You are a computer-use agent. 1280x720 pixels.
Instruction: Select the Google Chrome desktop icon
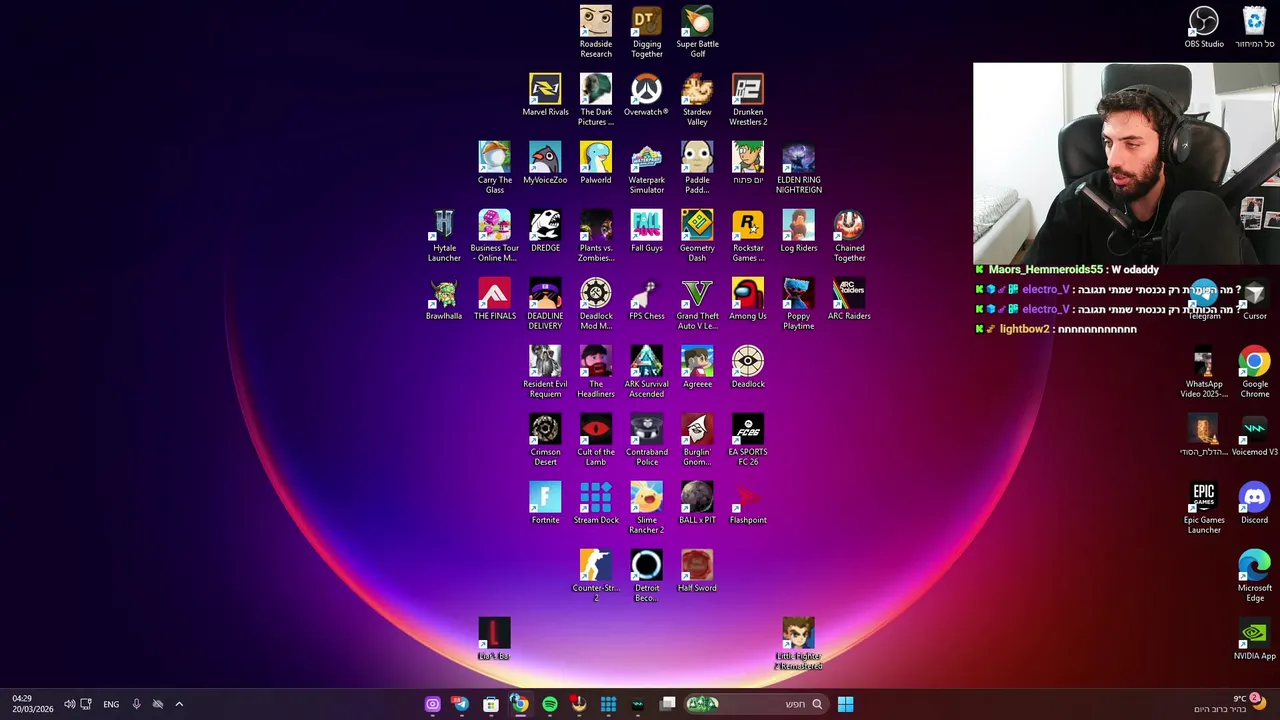click(1255, 372)
